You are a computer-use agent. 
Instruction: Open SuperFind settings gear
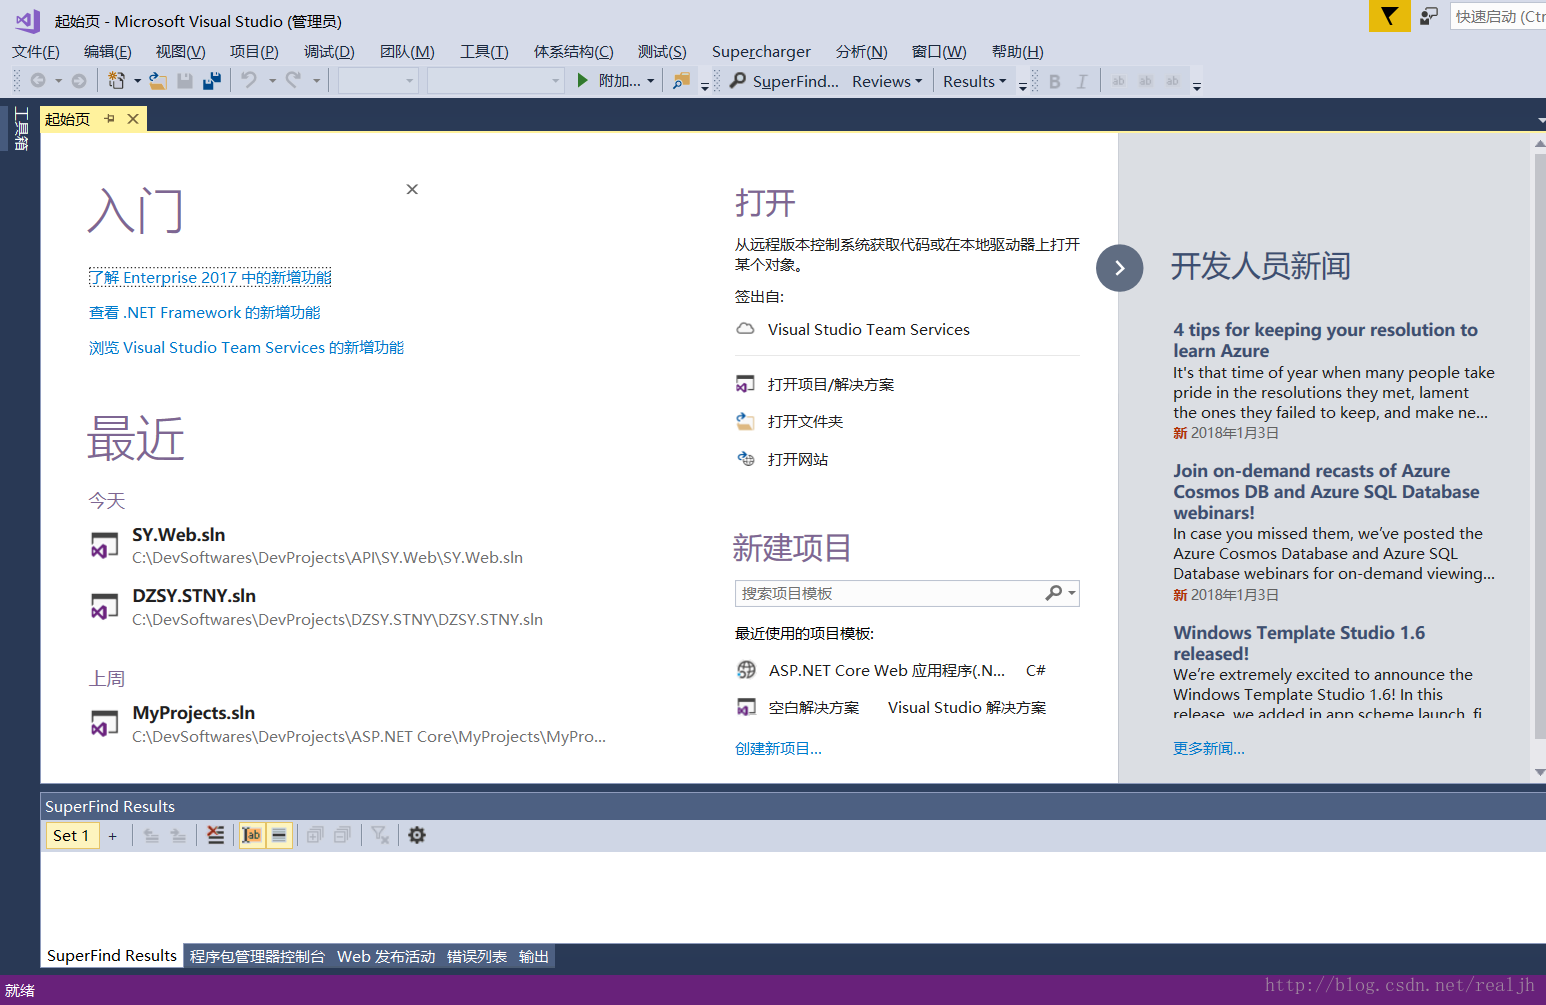coord(417,835)
